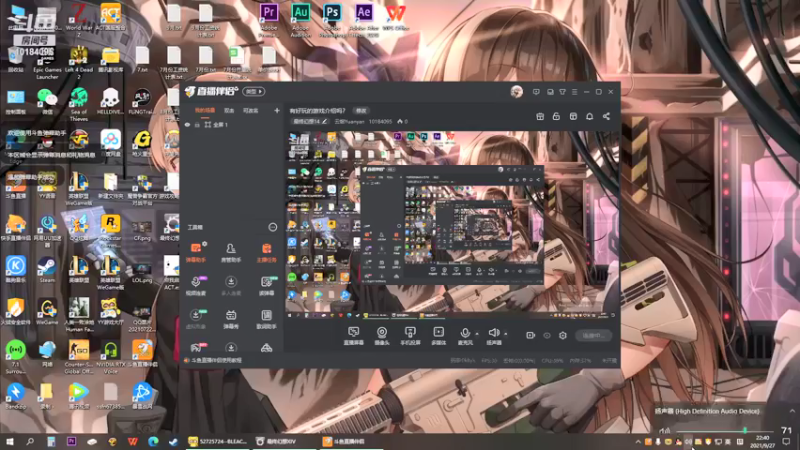Add 多媒体 multimedia source
The height and width of the screenshot is (450, 800).
[438, 336]
